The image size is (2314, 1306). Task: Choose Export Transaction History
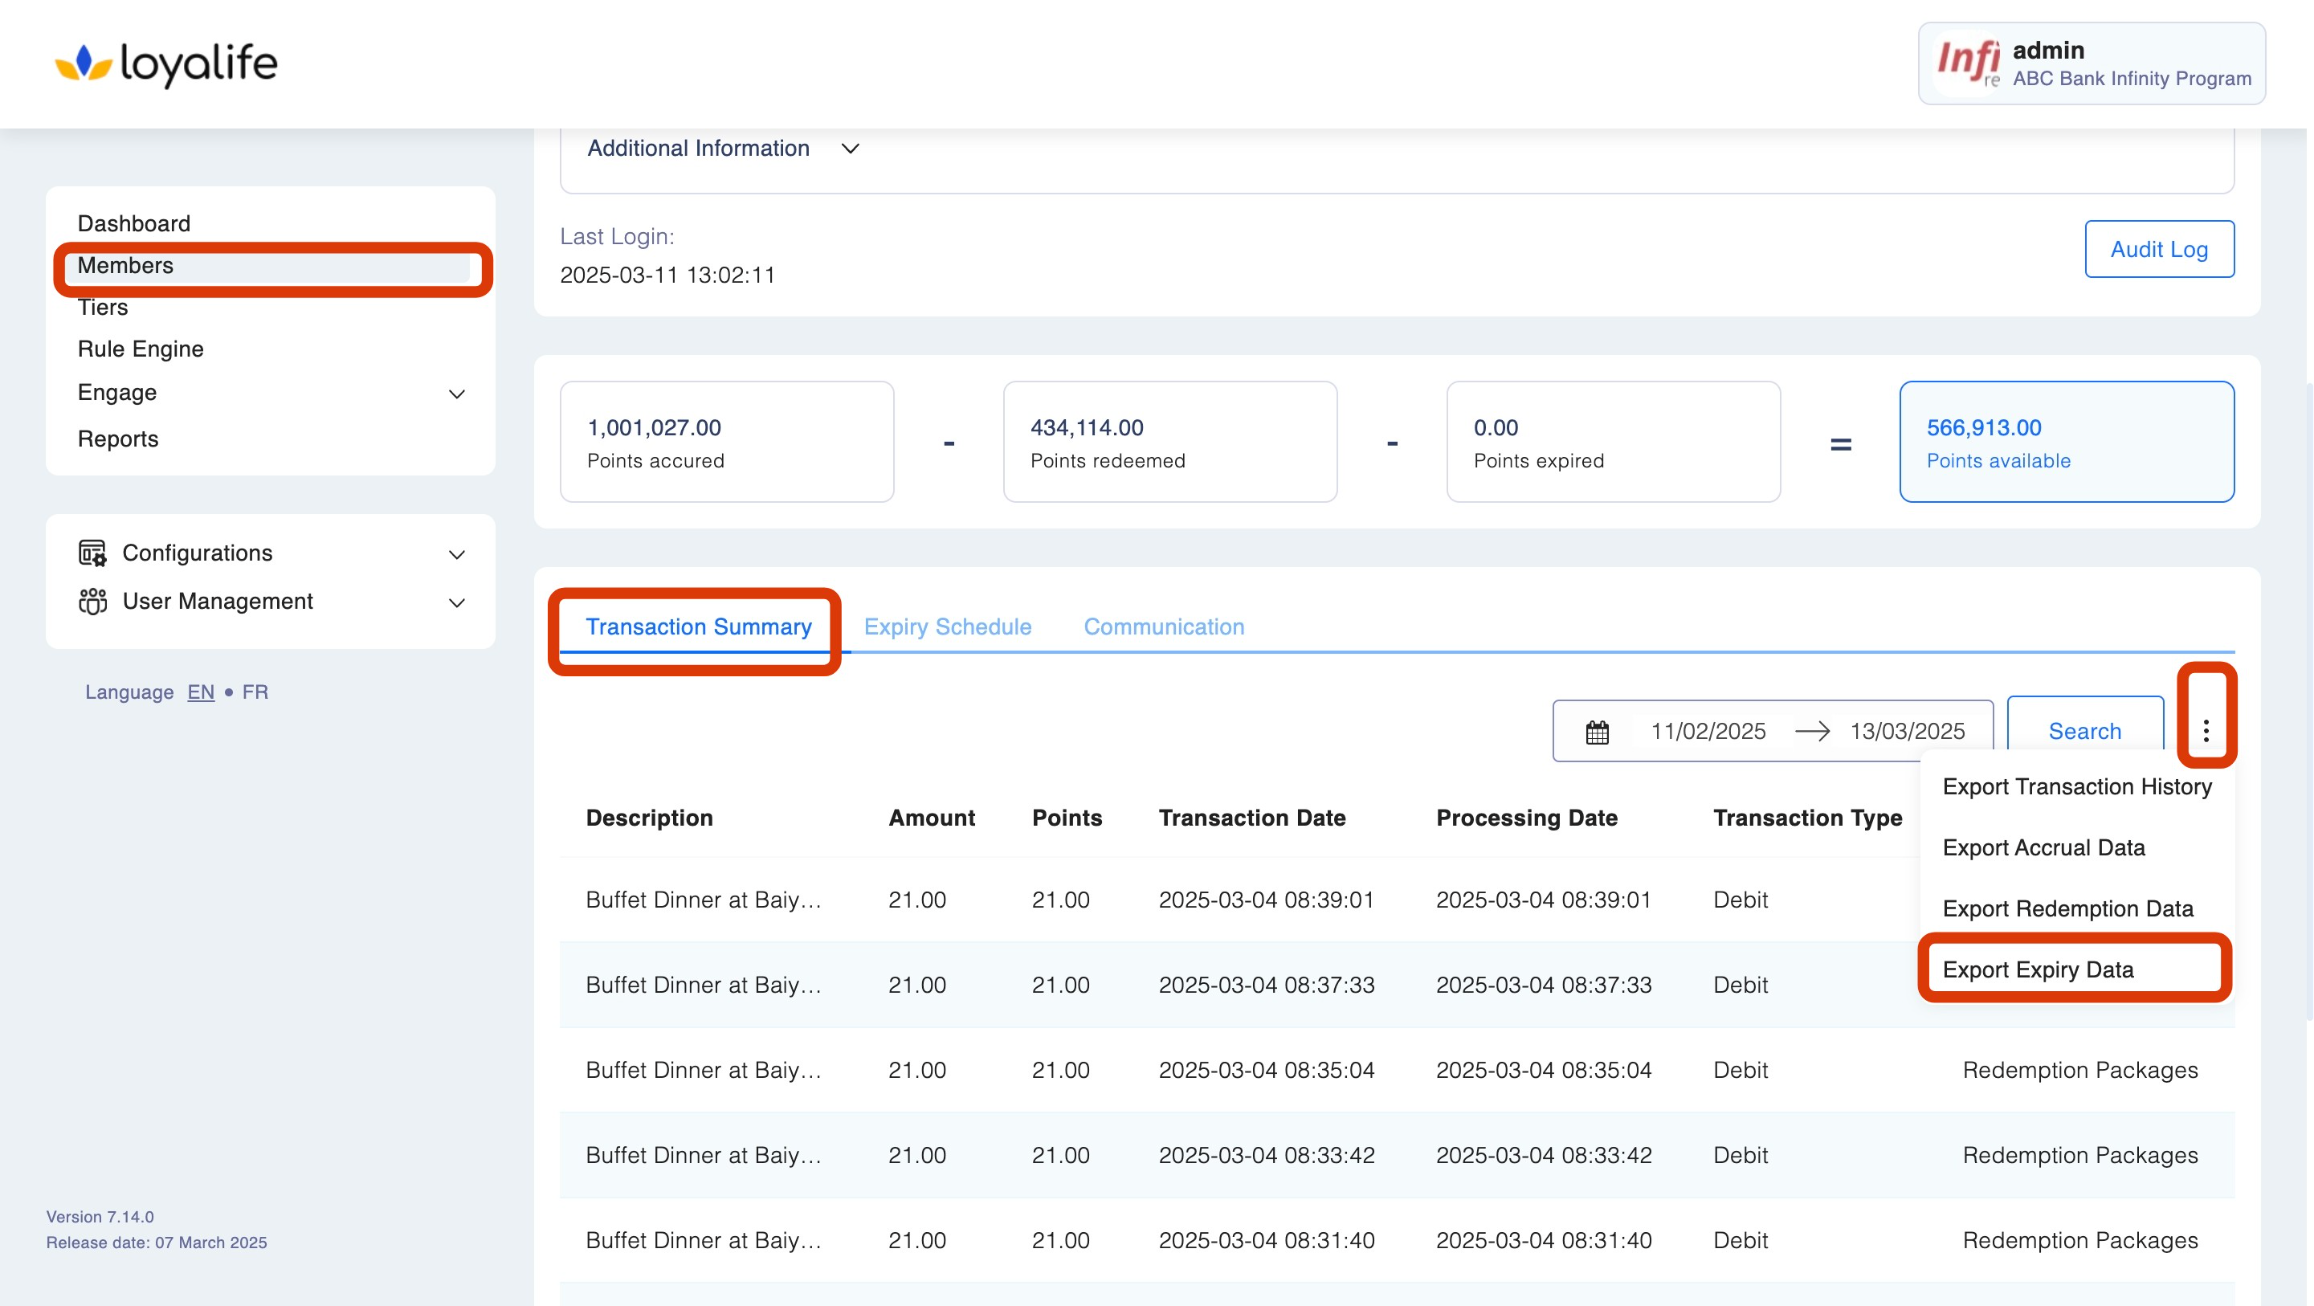point(2076,787)
